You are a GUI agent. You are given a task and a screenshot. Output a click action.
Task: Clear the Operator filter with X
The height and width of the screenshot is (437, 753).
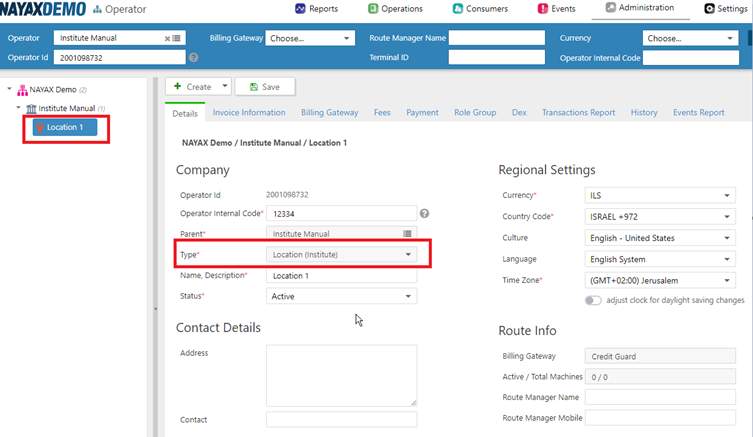(x=167, y=38)
